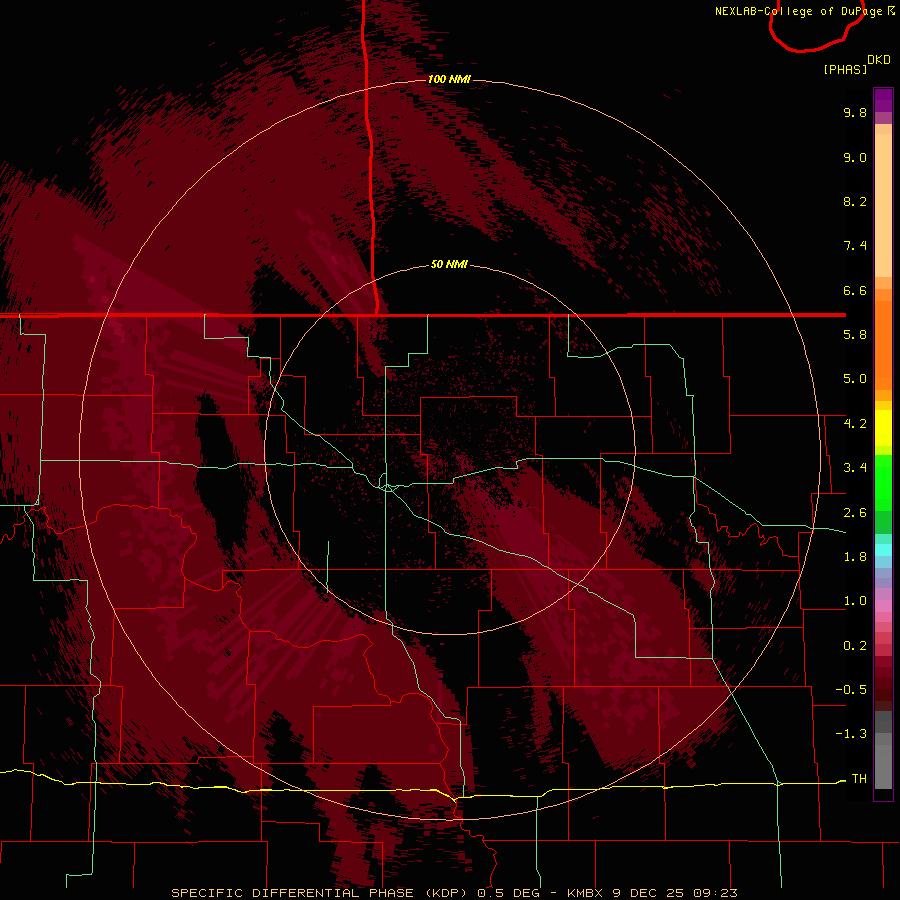Pick the cyan segment of the color bar
This screenshot has height=900, width=900.
coord(883,549)
